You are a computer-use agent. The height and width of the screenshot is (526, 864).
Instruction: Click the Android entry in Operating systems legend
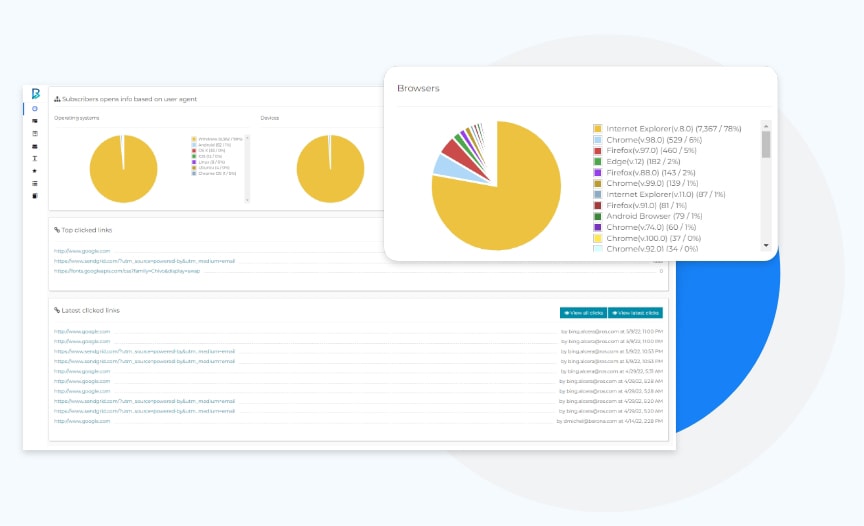pos(211,145)
